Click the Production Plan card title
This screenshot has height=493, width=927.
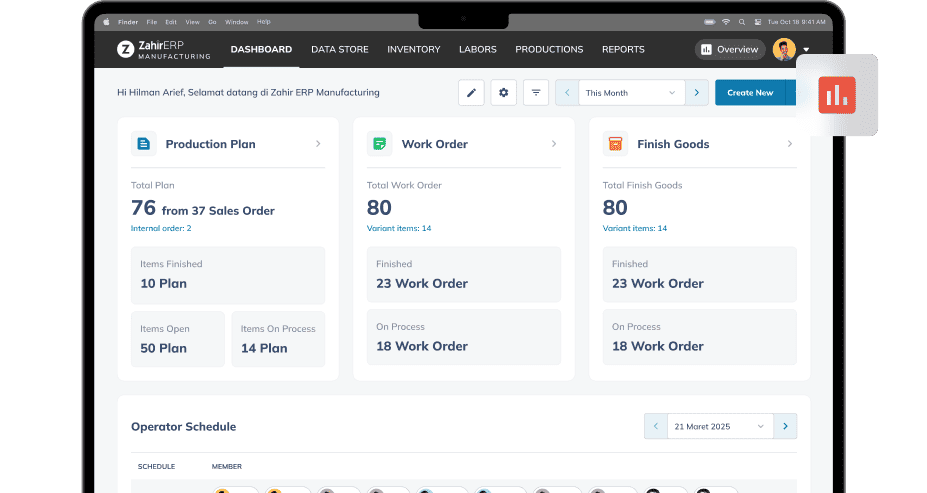(x=210, y=144)
